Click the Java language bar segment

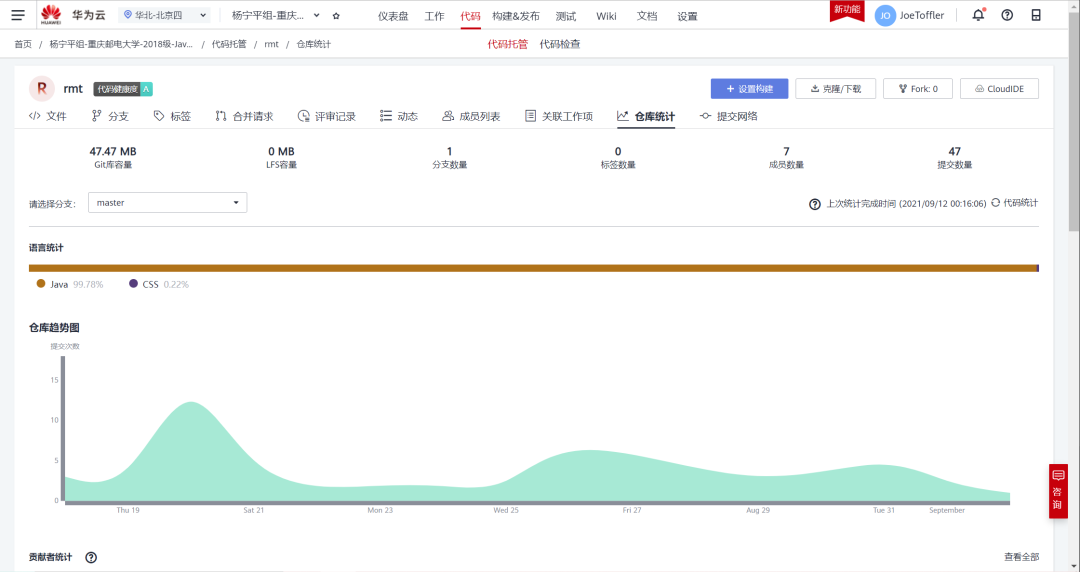coord(532,268)
